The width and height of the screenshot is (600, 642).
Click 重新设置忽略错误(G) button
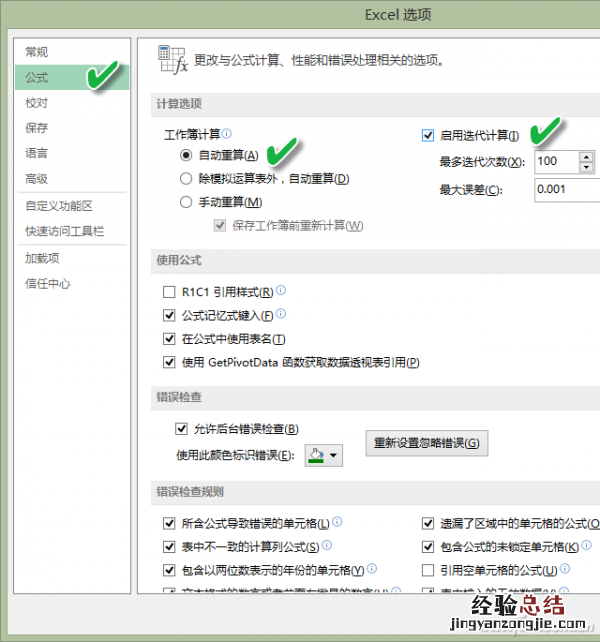pos(427,443)
